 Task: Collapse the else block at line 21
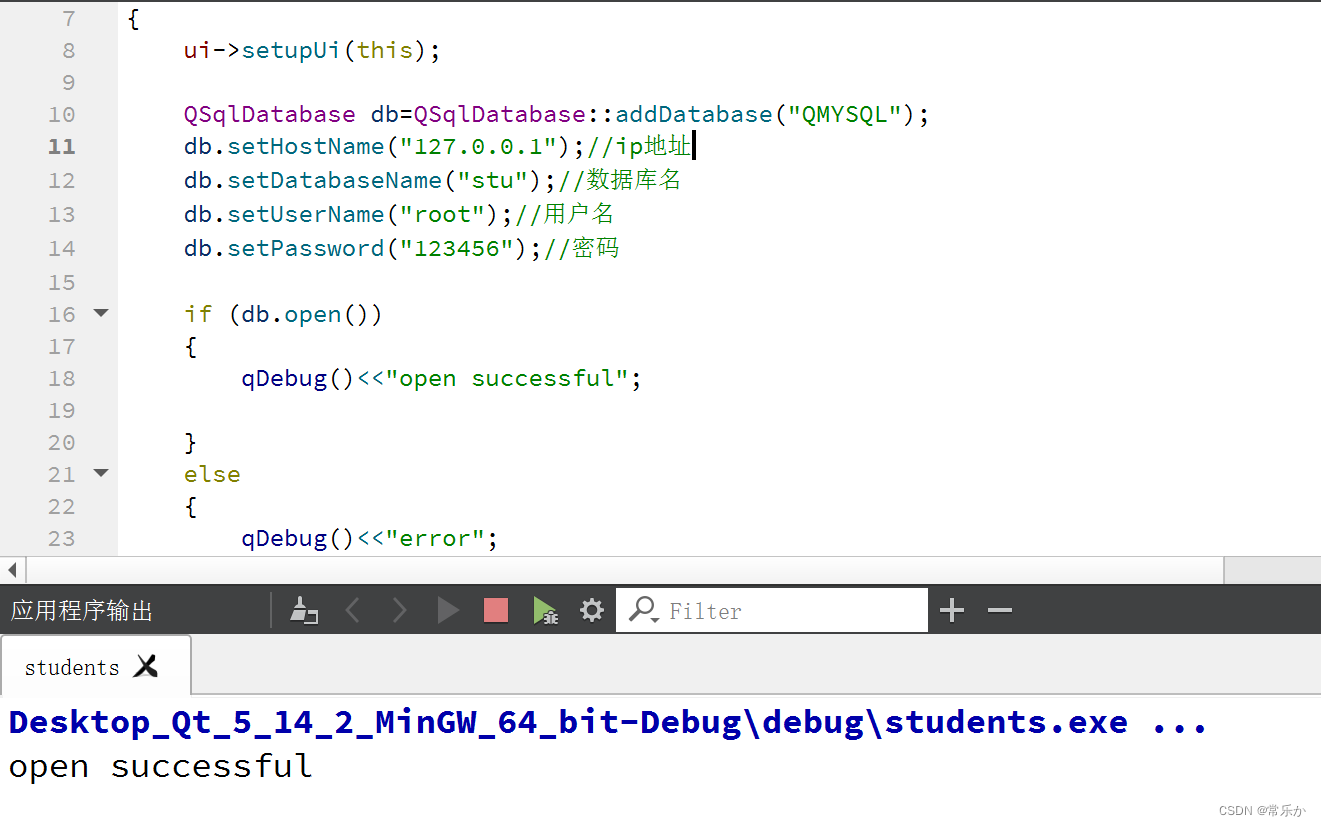[101, 473]
